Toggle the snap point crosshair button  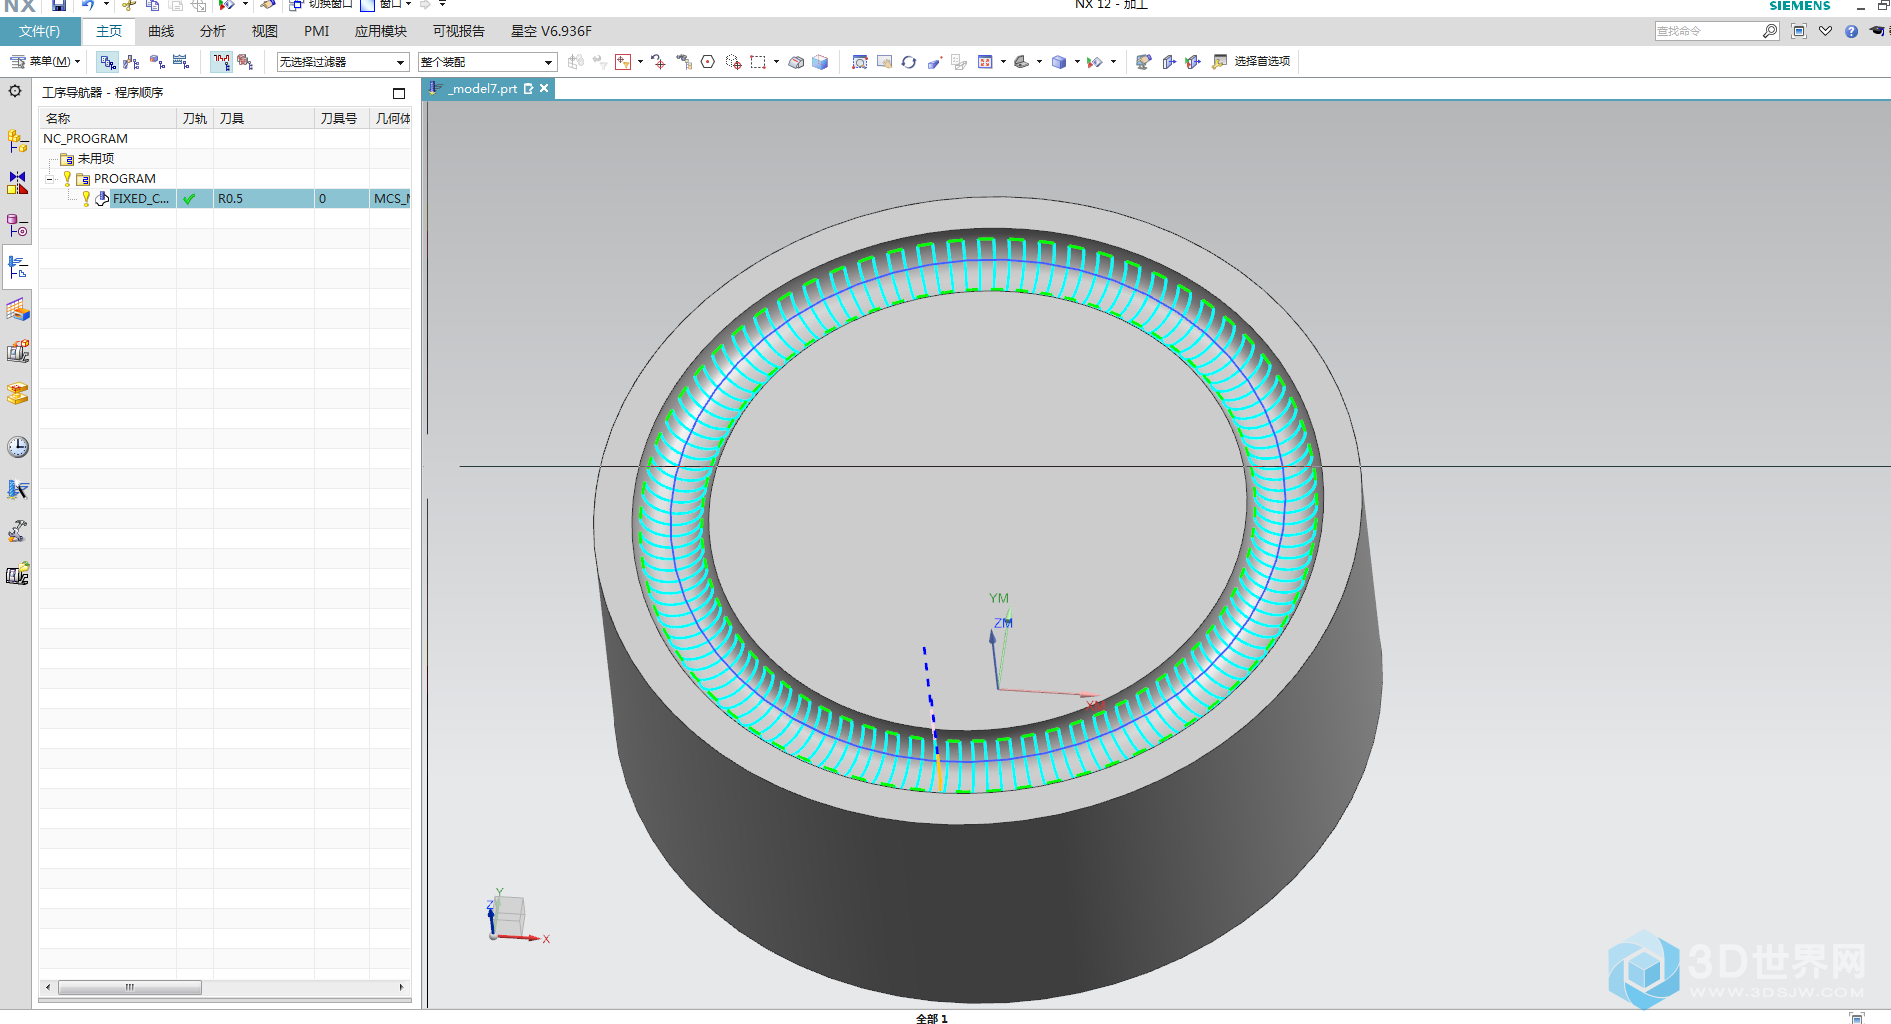[657, 62]
